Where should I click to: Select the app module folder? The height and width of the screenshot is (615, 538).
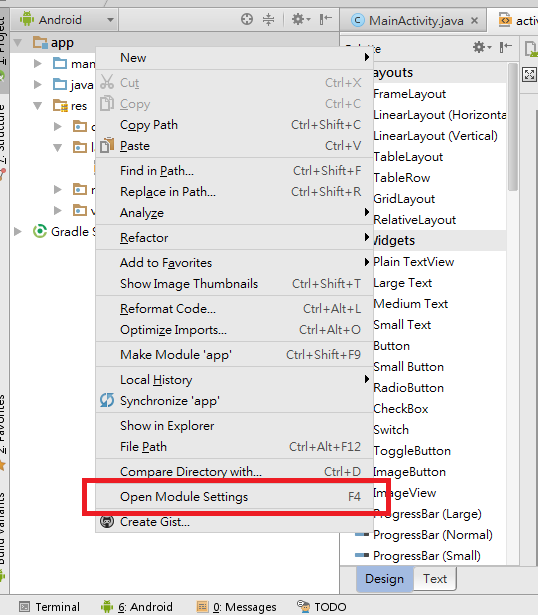(53, 42)
